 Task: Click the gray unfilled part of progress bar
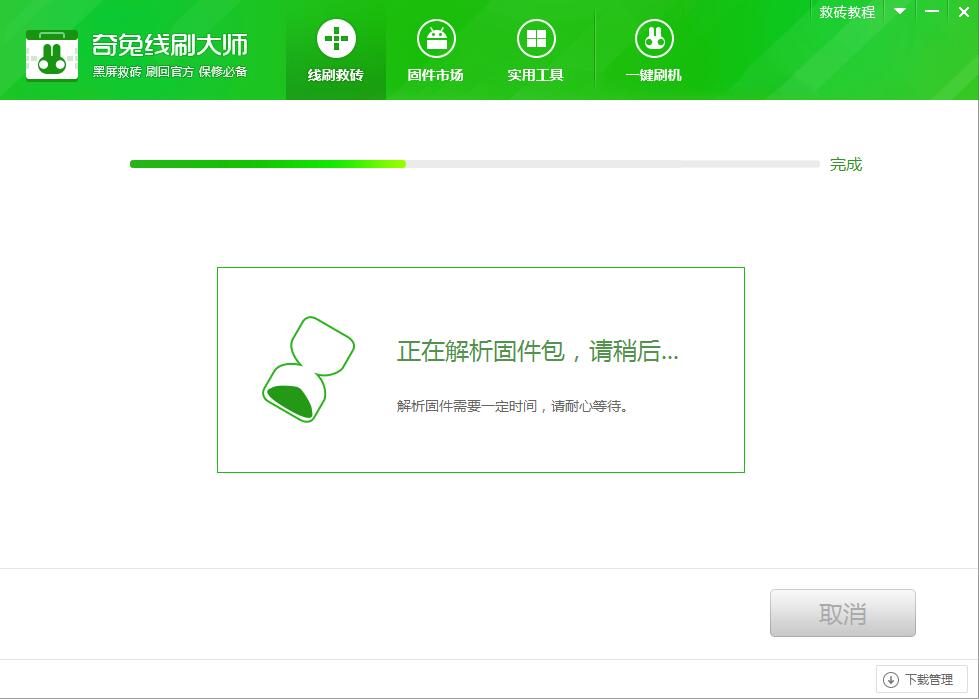click(x=612, y=164)
